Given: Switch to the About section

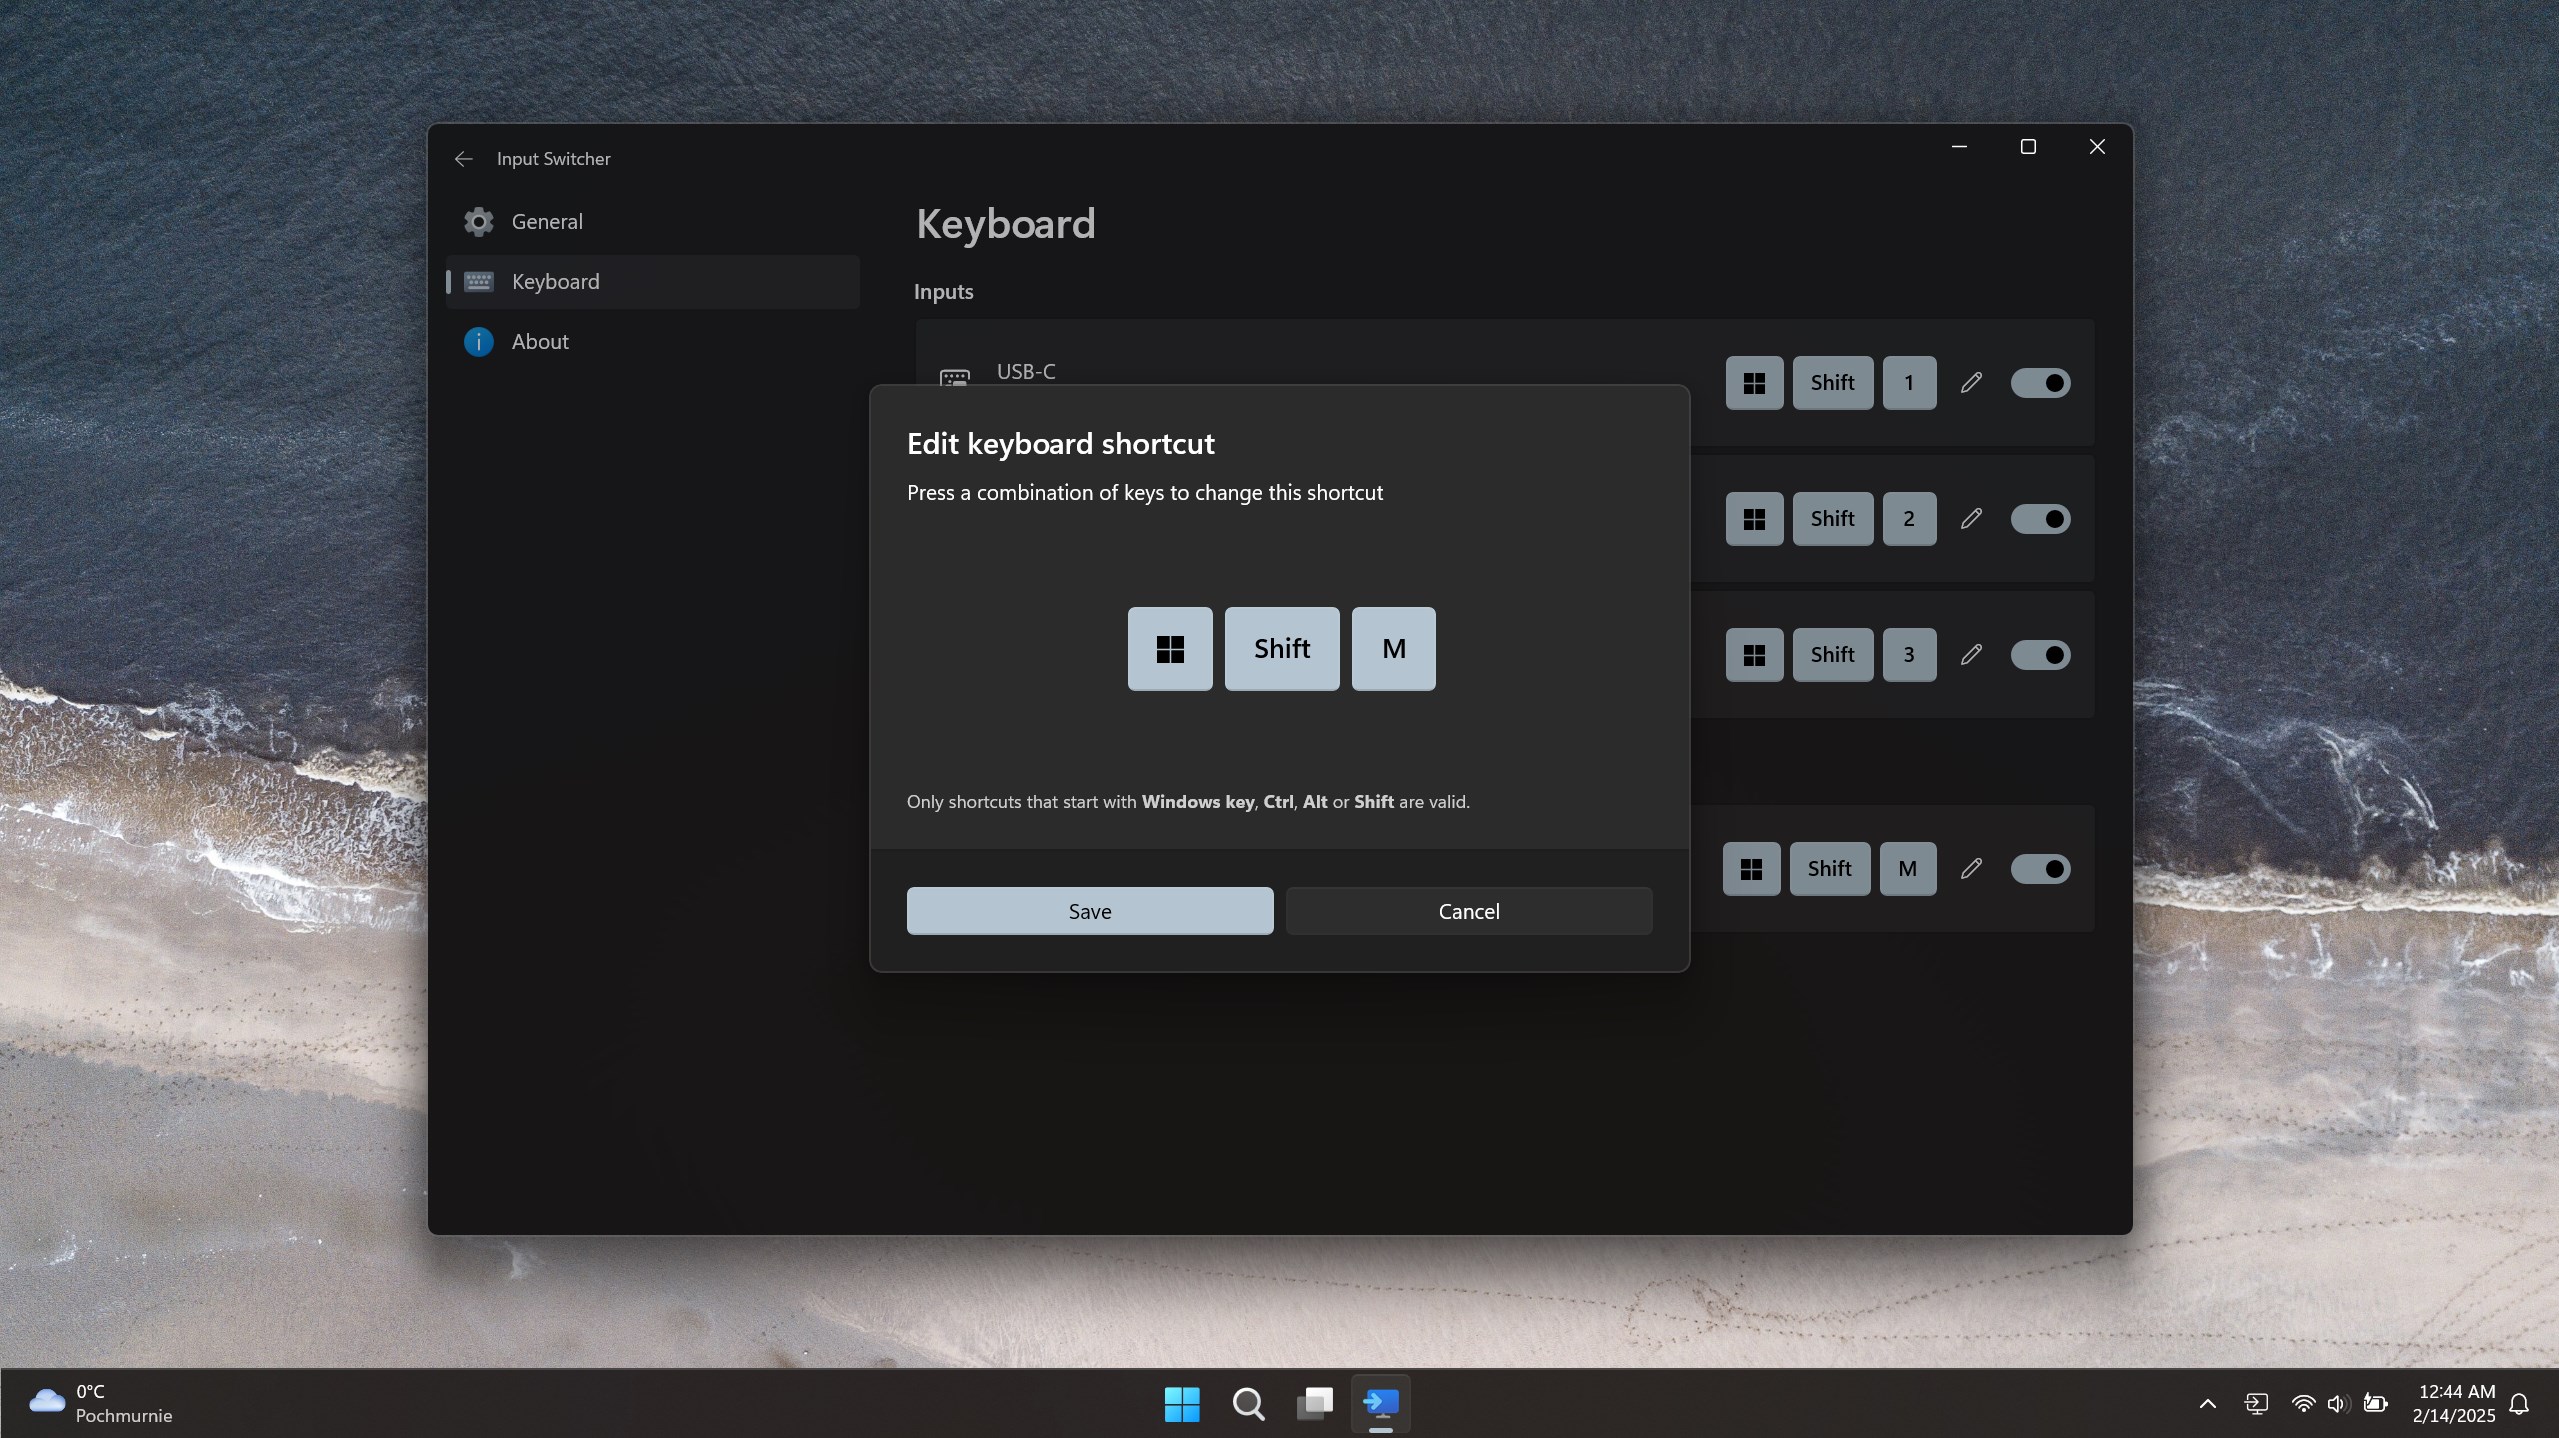Looking at the screenshot, I should [x=540, y=342].
